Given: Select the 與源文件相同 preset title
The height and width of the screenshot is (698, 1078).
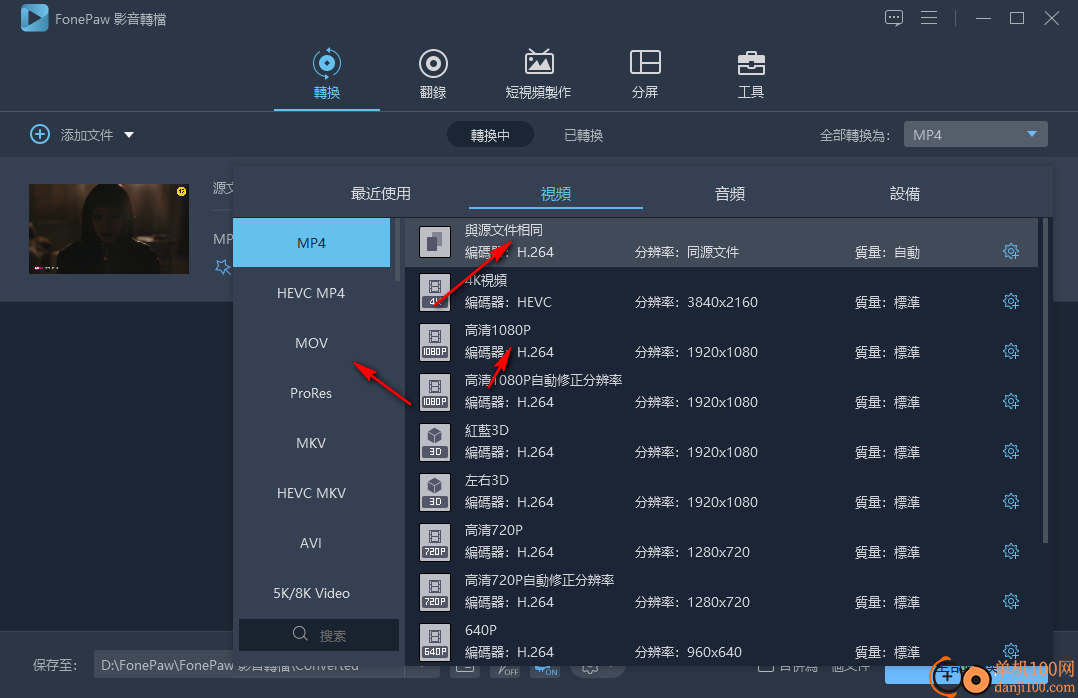Looking at the screenshot, I should 503,230.
